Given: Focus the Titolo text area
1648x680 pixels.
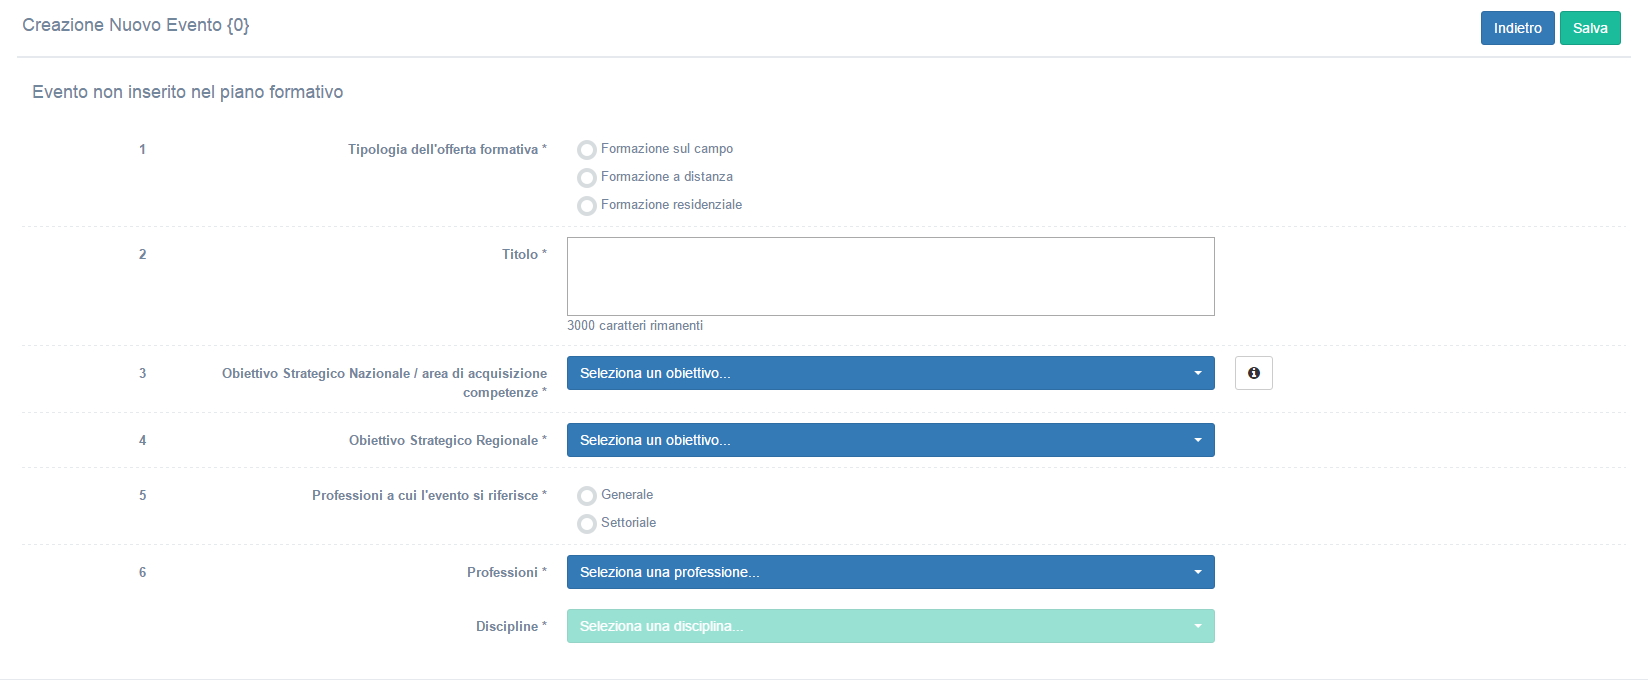Looking at the screenshot, I should coord(890,276).
